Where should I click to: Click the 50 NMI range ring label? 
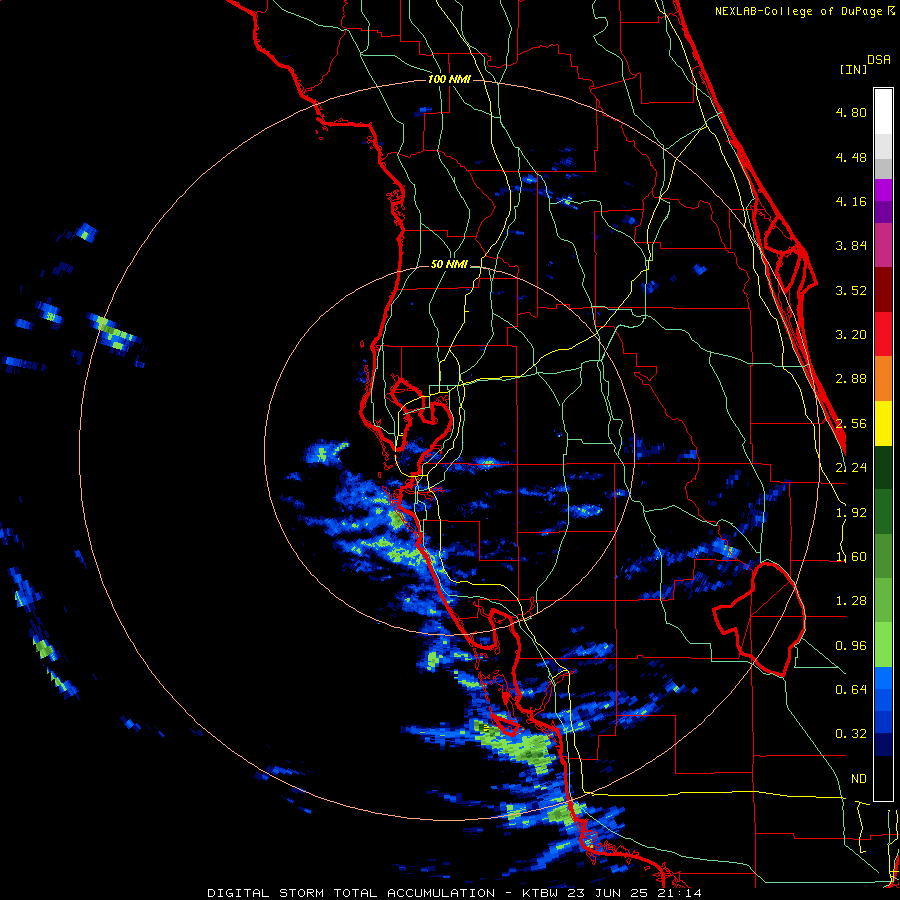(x=449, y=265)
